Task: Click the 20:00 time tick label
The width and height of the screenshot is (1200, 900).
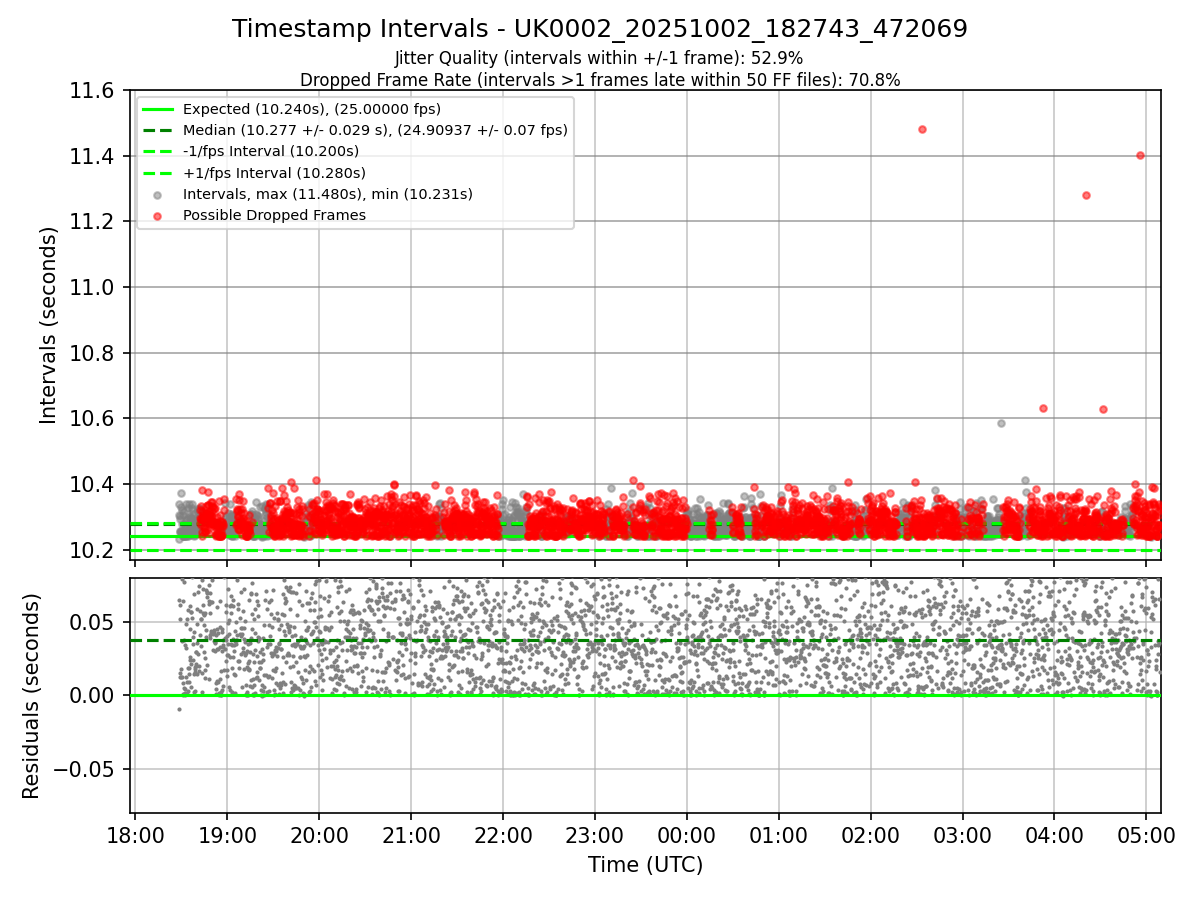Action: pyautogui.click(x=319, y=834)
